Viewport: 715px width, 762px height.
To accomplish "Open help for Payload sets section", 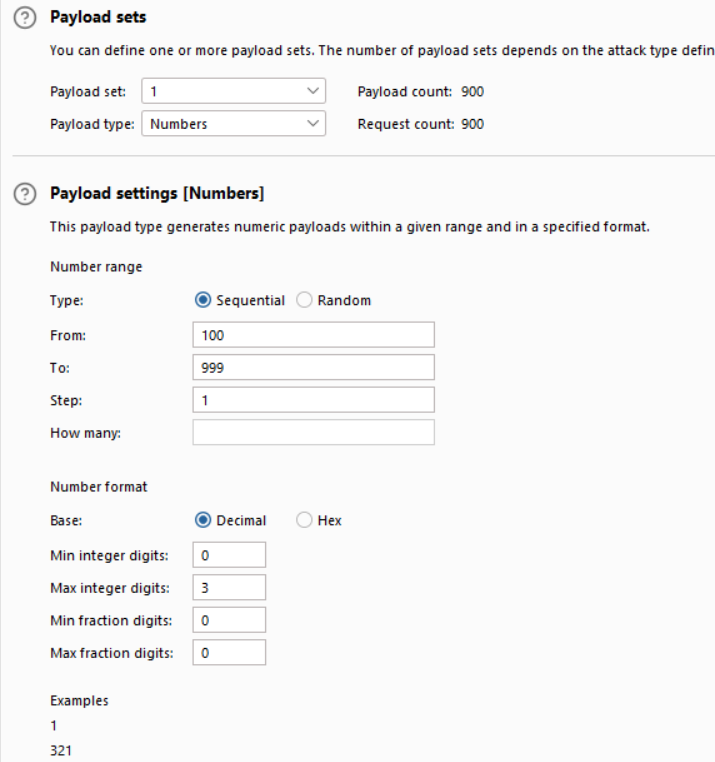I will [x=23, y=19].
